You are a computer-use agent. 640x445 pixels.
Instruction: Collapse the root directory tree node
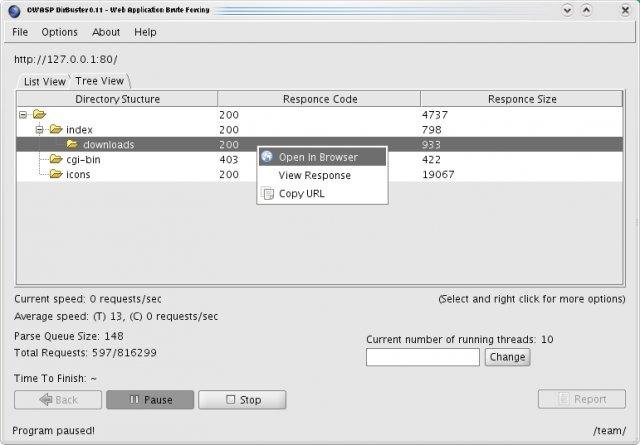23,115
